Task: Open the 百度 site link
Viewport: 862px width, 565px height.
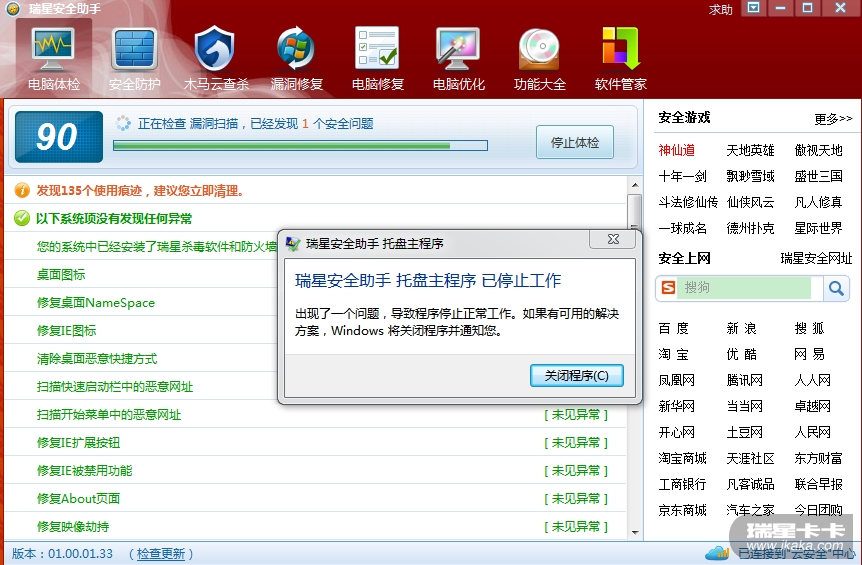Action: [x=673, y=328]
